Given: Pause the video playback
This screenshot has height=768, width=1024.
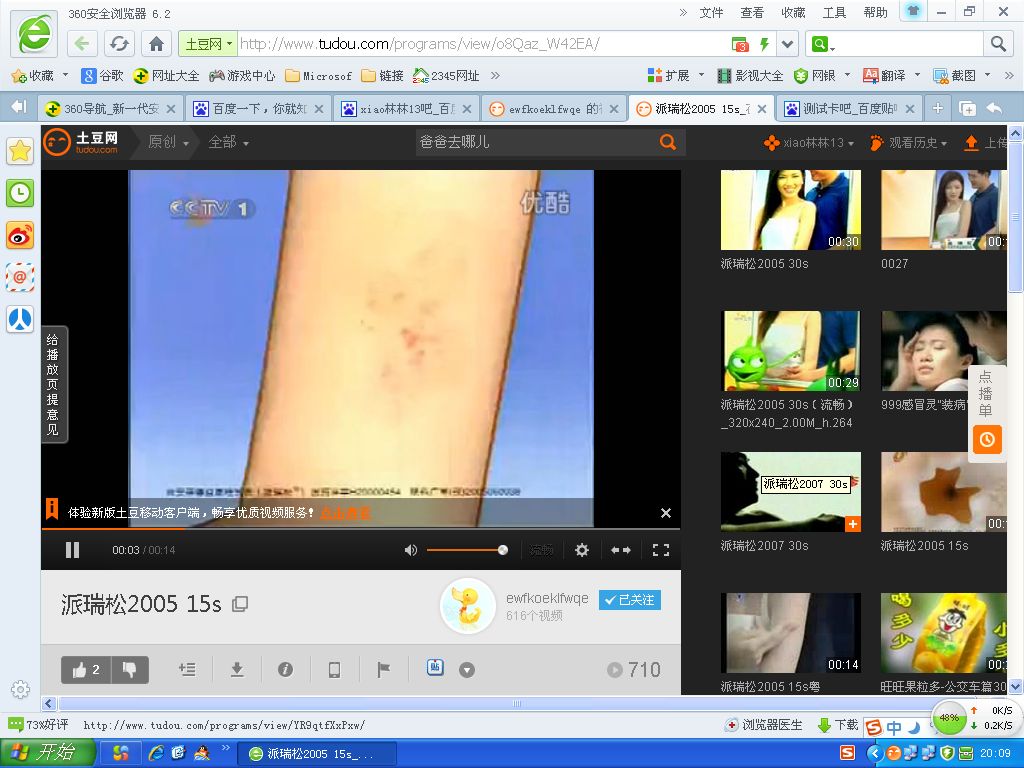Looking at the screenshot, I should [x=72, y=550].
